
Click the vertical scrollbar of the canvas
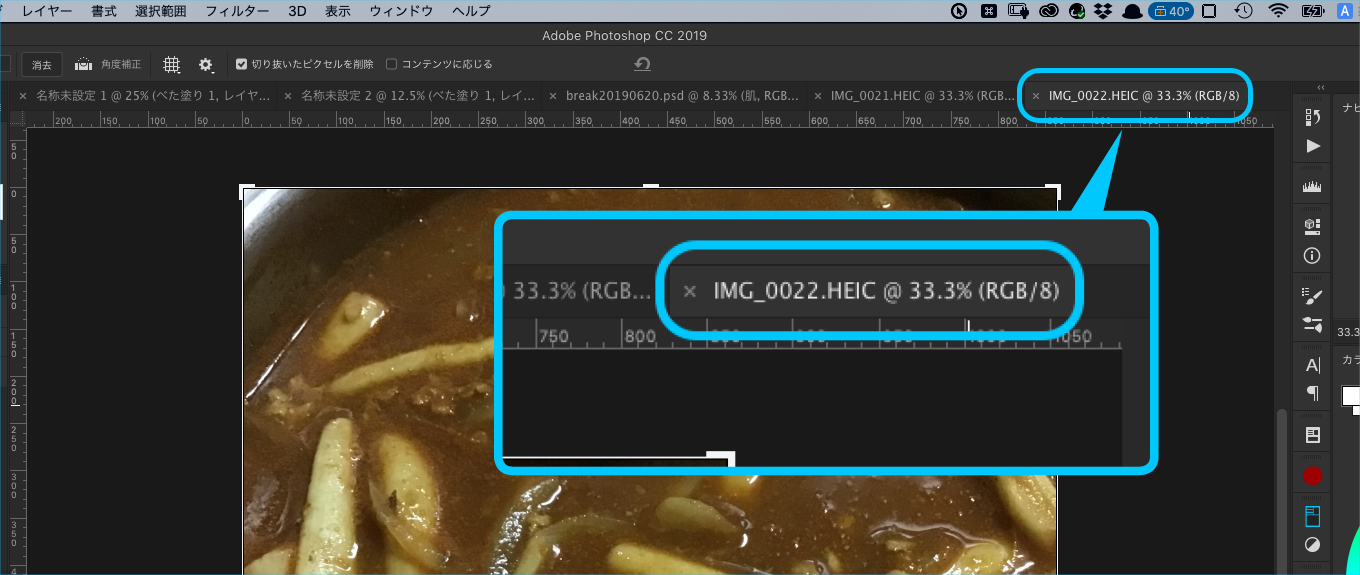coord(1282,491)
